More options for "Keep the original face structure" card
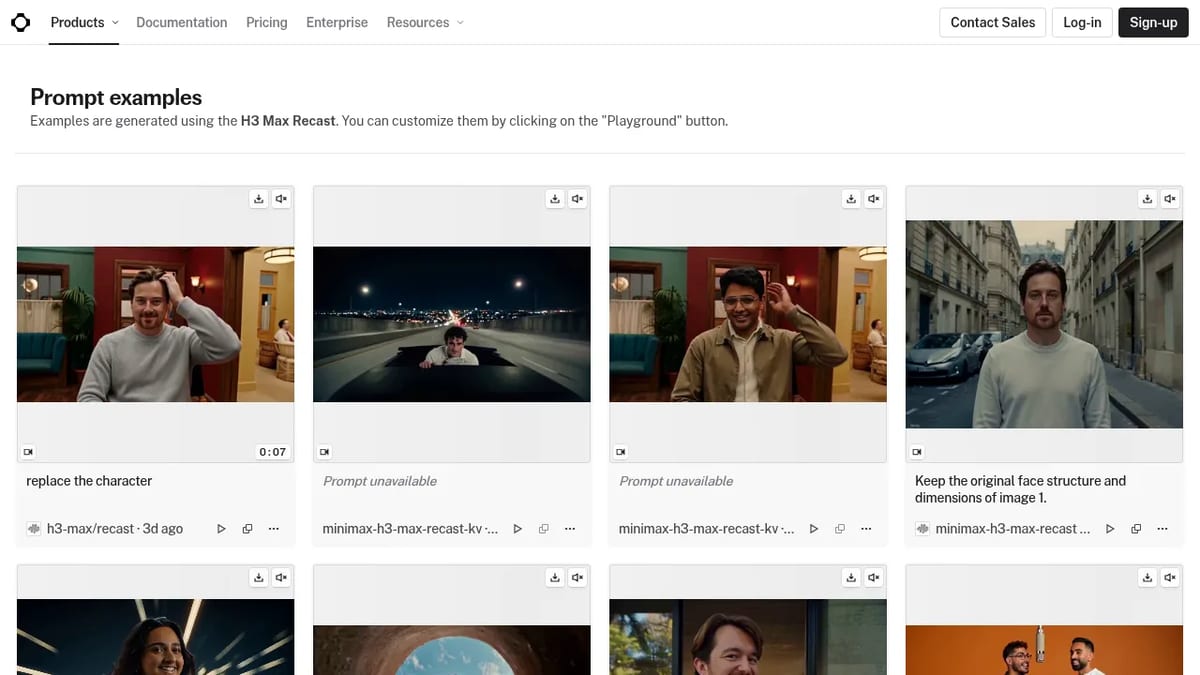Image resolution: width=1200 pixels, height=675 pixels. (1162, 529)
